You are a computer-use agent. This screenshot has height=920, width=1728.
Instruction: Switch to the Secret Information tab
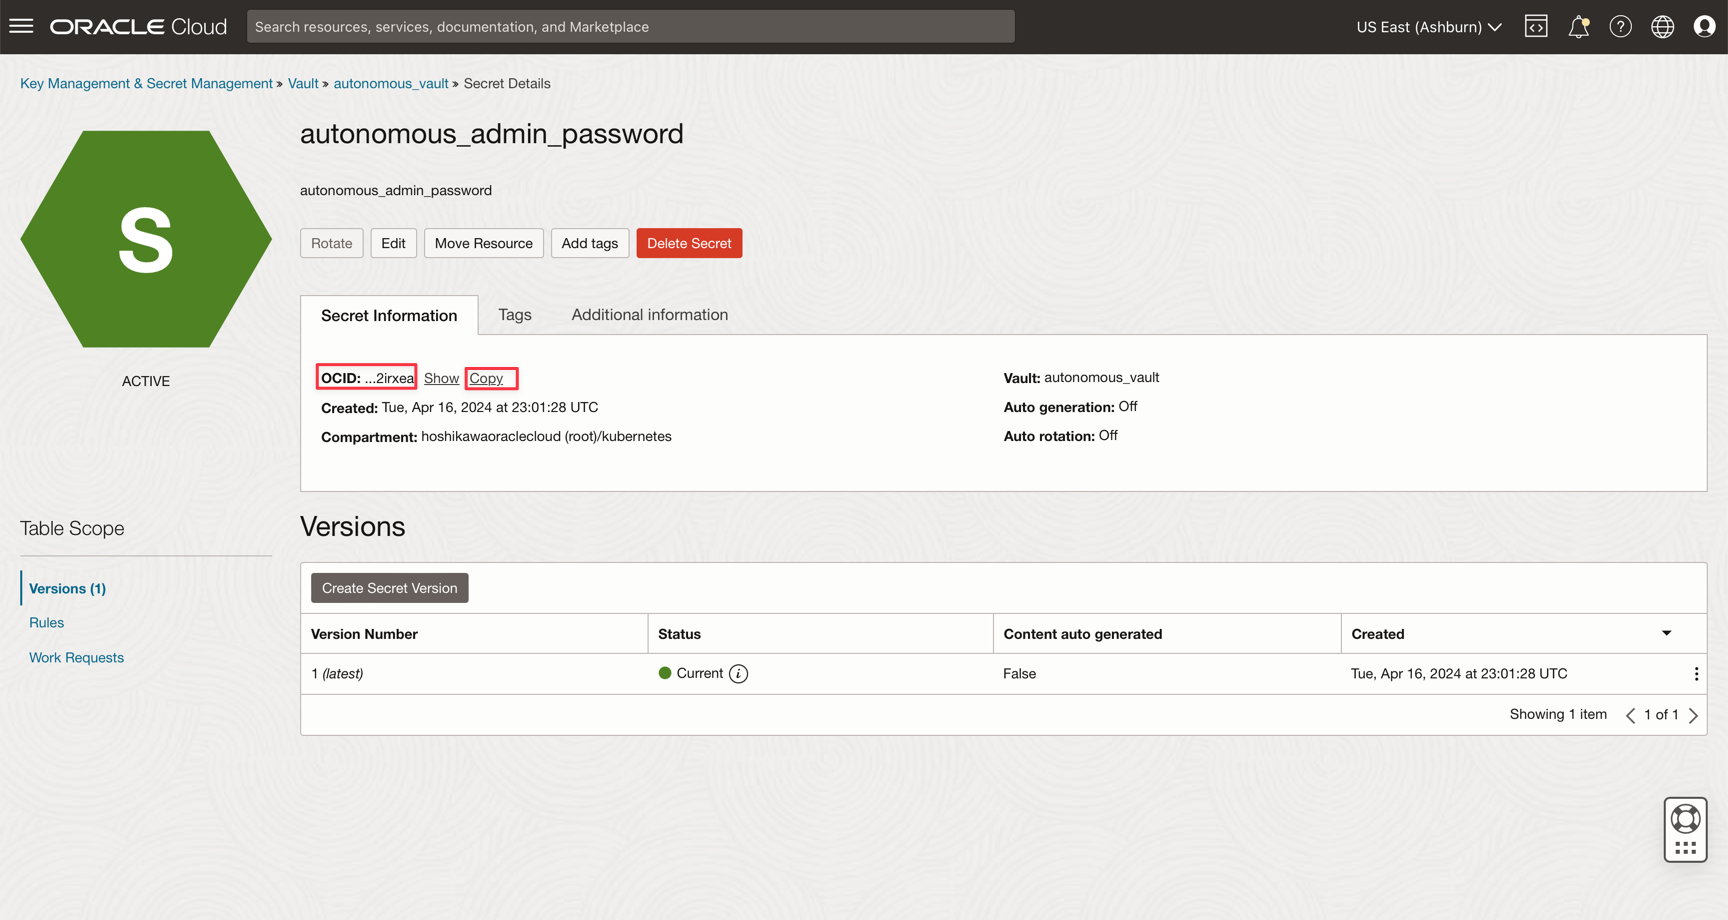389,315
